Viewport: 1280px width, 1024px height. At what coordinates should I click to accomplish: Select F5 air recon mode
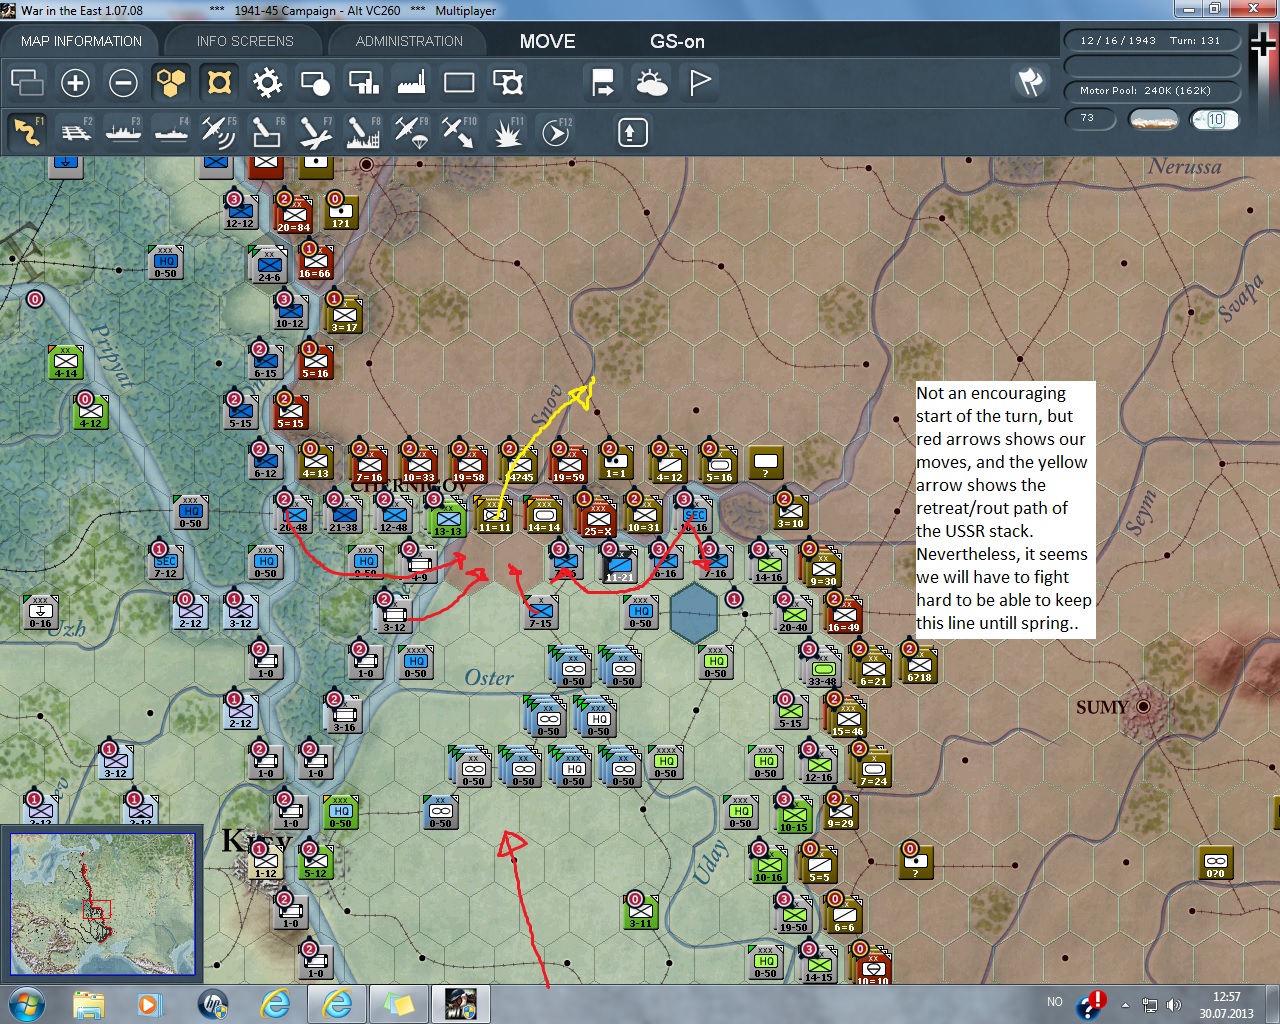pyautogui.click(x=218, y=131)
